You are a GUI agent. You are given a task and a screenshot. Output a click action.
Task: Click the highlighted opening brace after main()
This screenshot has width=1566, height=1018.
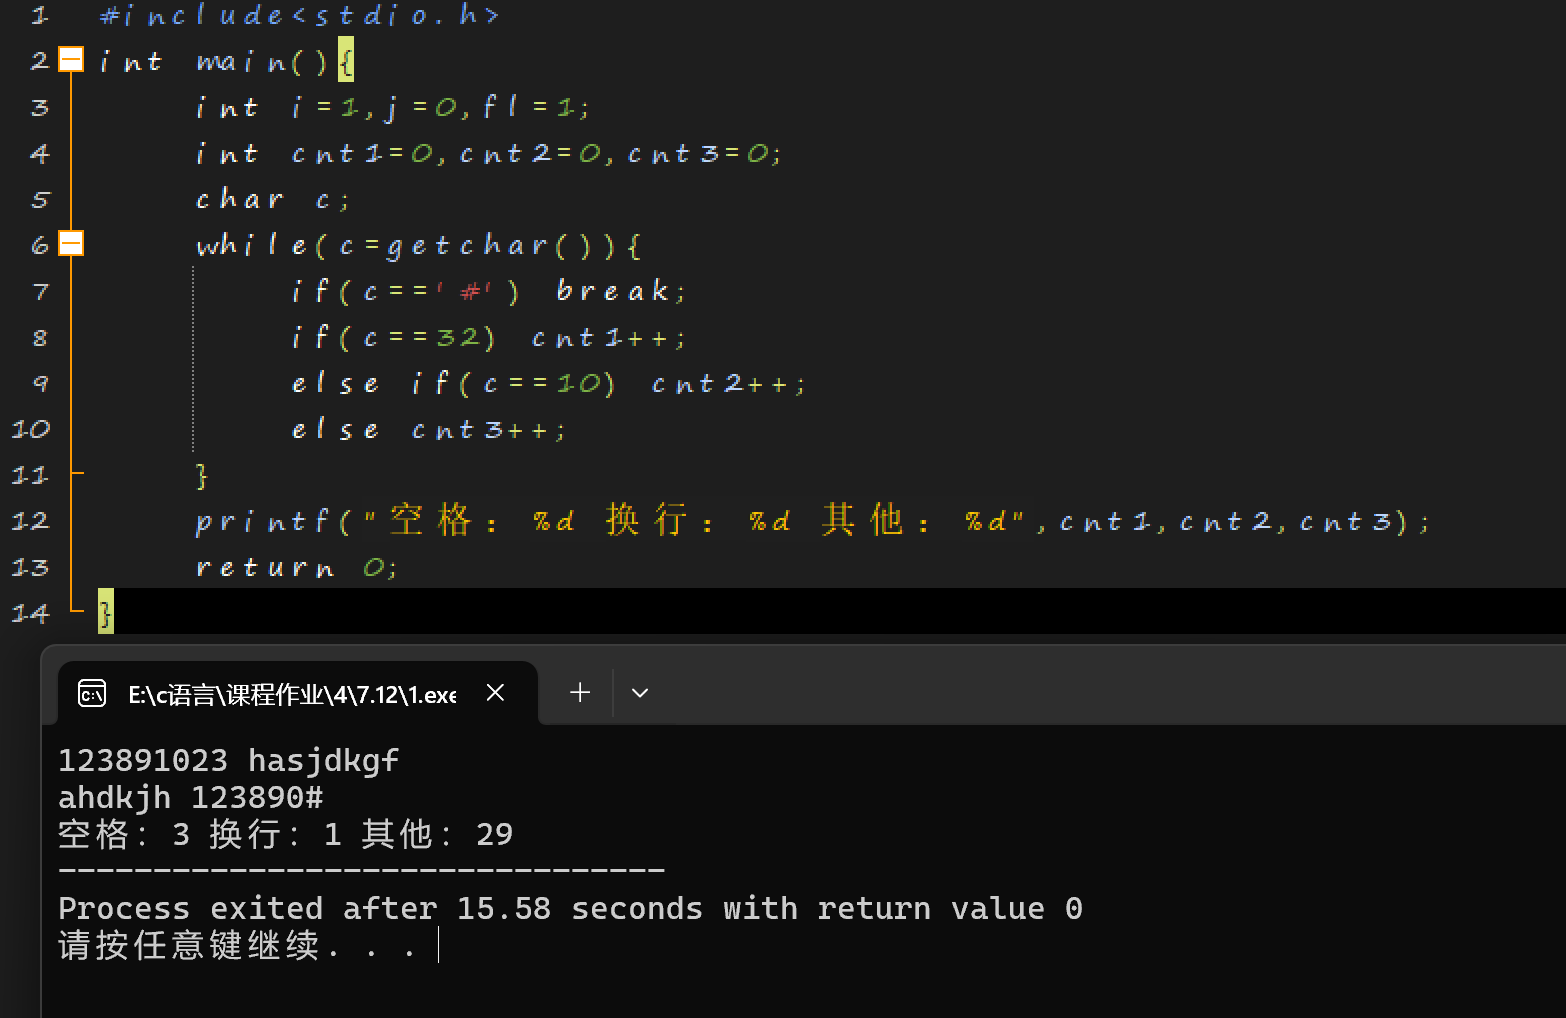click(345, 61)
